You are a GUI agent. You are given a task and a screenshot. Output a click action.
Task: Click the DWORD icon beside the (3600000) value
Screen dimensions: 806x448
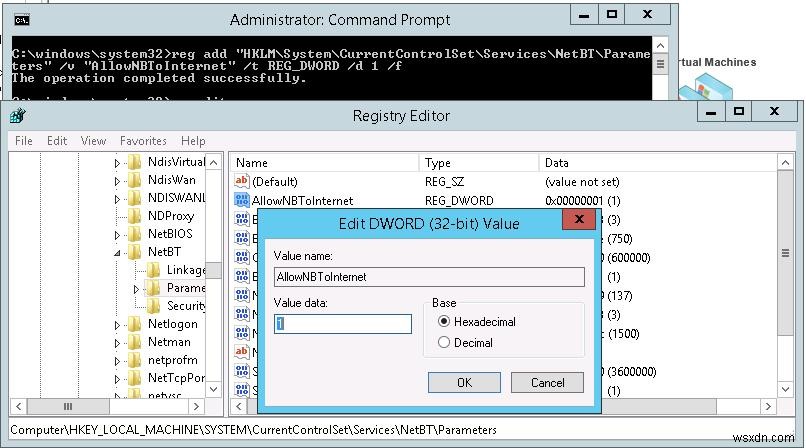pyautogui.click(x=242, y=371)
